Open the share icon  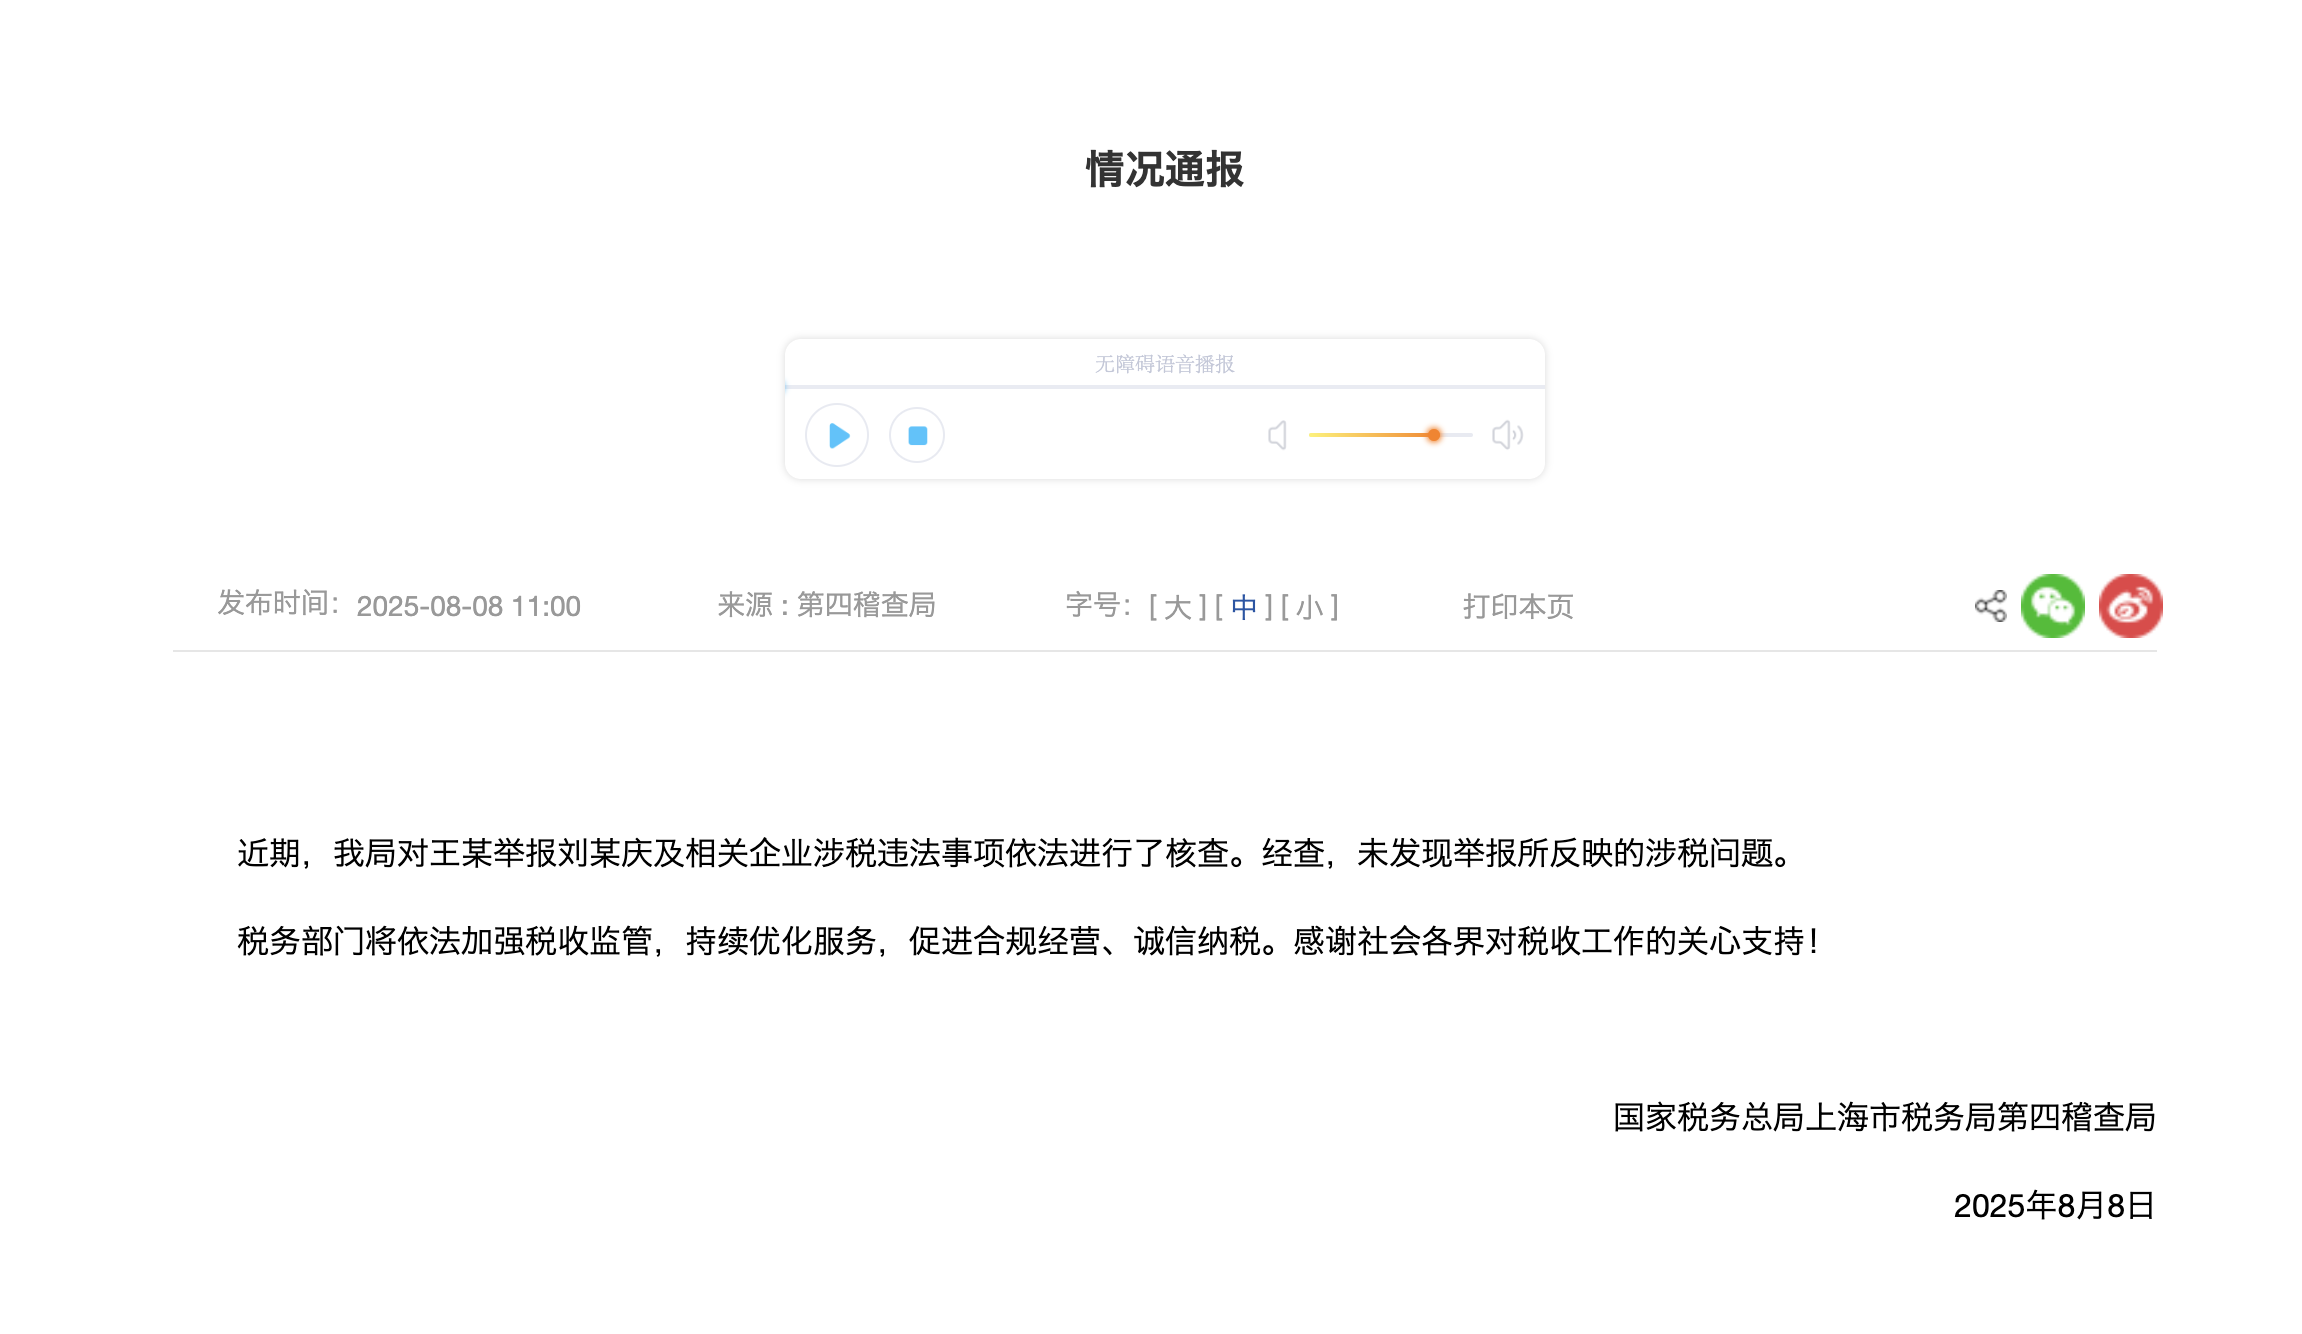tap(1990, 606)
